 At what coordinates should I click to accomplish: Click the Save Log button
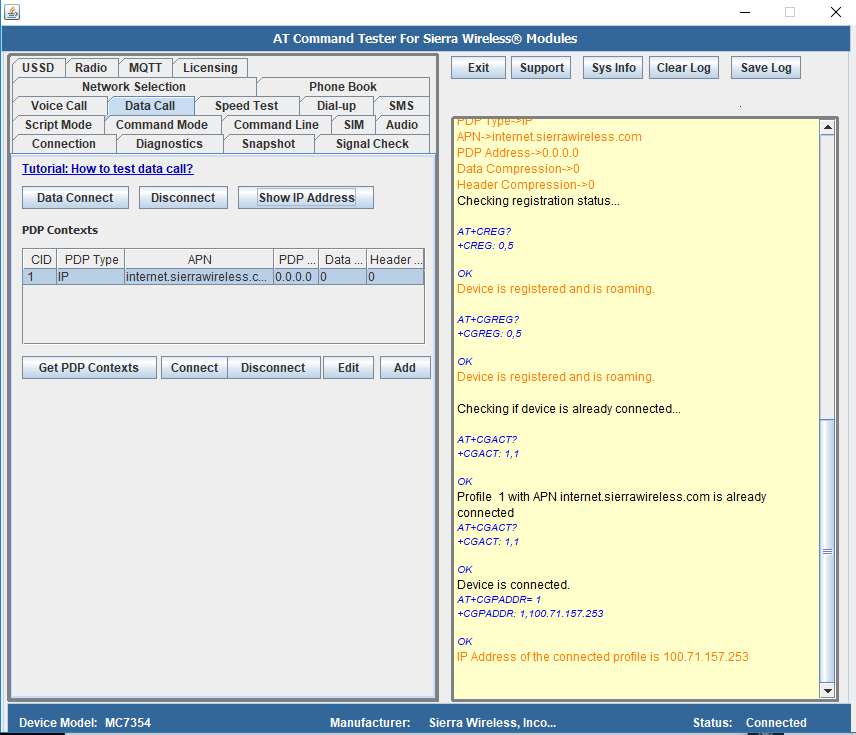click(x=766, y=68)
